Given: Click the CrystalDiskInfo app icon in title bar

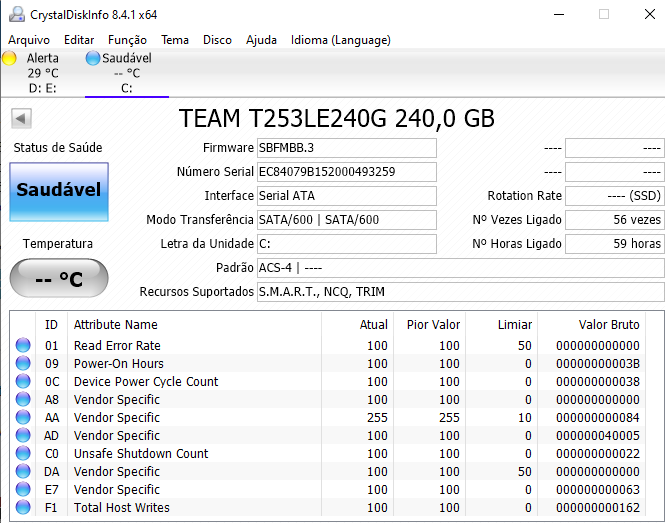Looking at the screenshot, I should pos(17,14).
